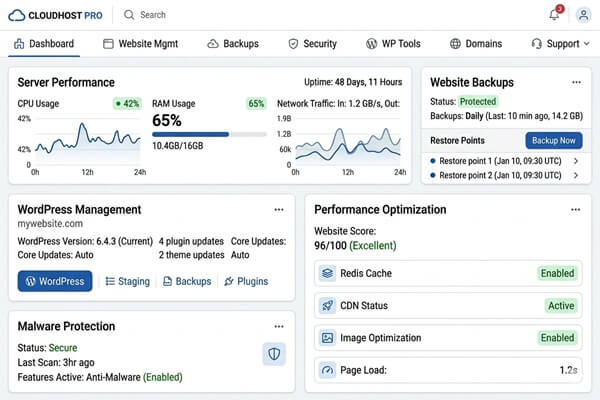
Task: Expand the Restore point 2 chevron
Action: click(x=576, y=175)
